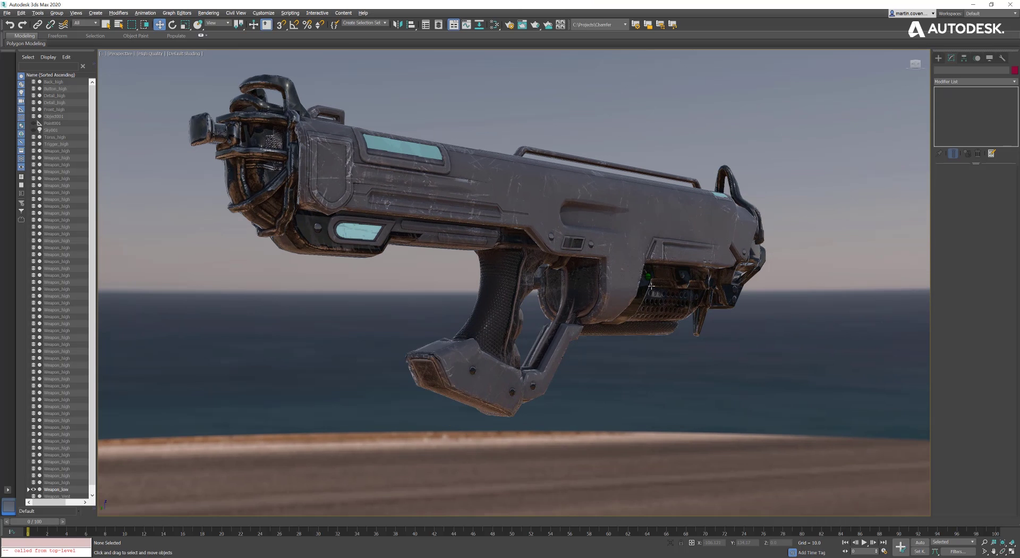Expand the Modifier List dropdown
Viewport: 1020px width, 558px height.
coord(975,81)
